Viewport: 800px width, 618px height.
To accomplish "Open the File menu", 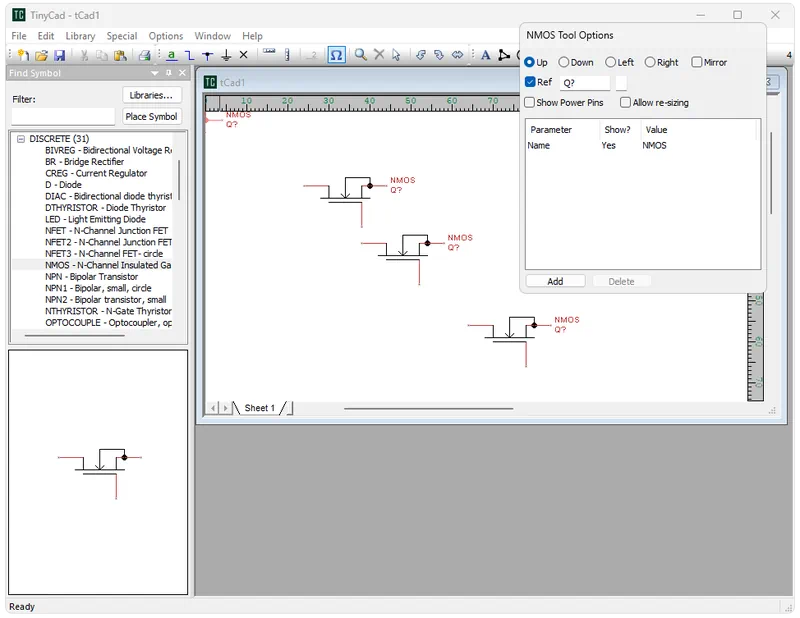I will (19, 36).
